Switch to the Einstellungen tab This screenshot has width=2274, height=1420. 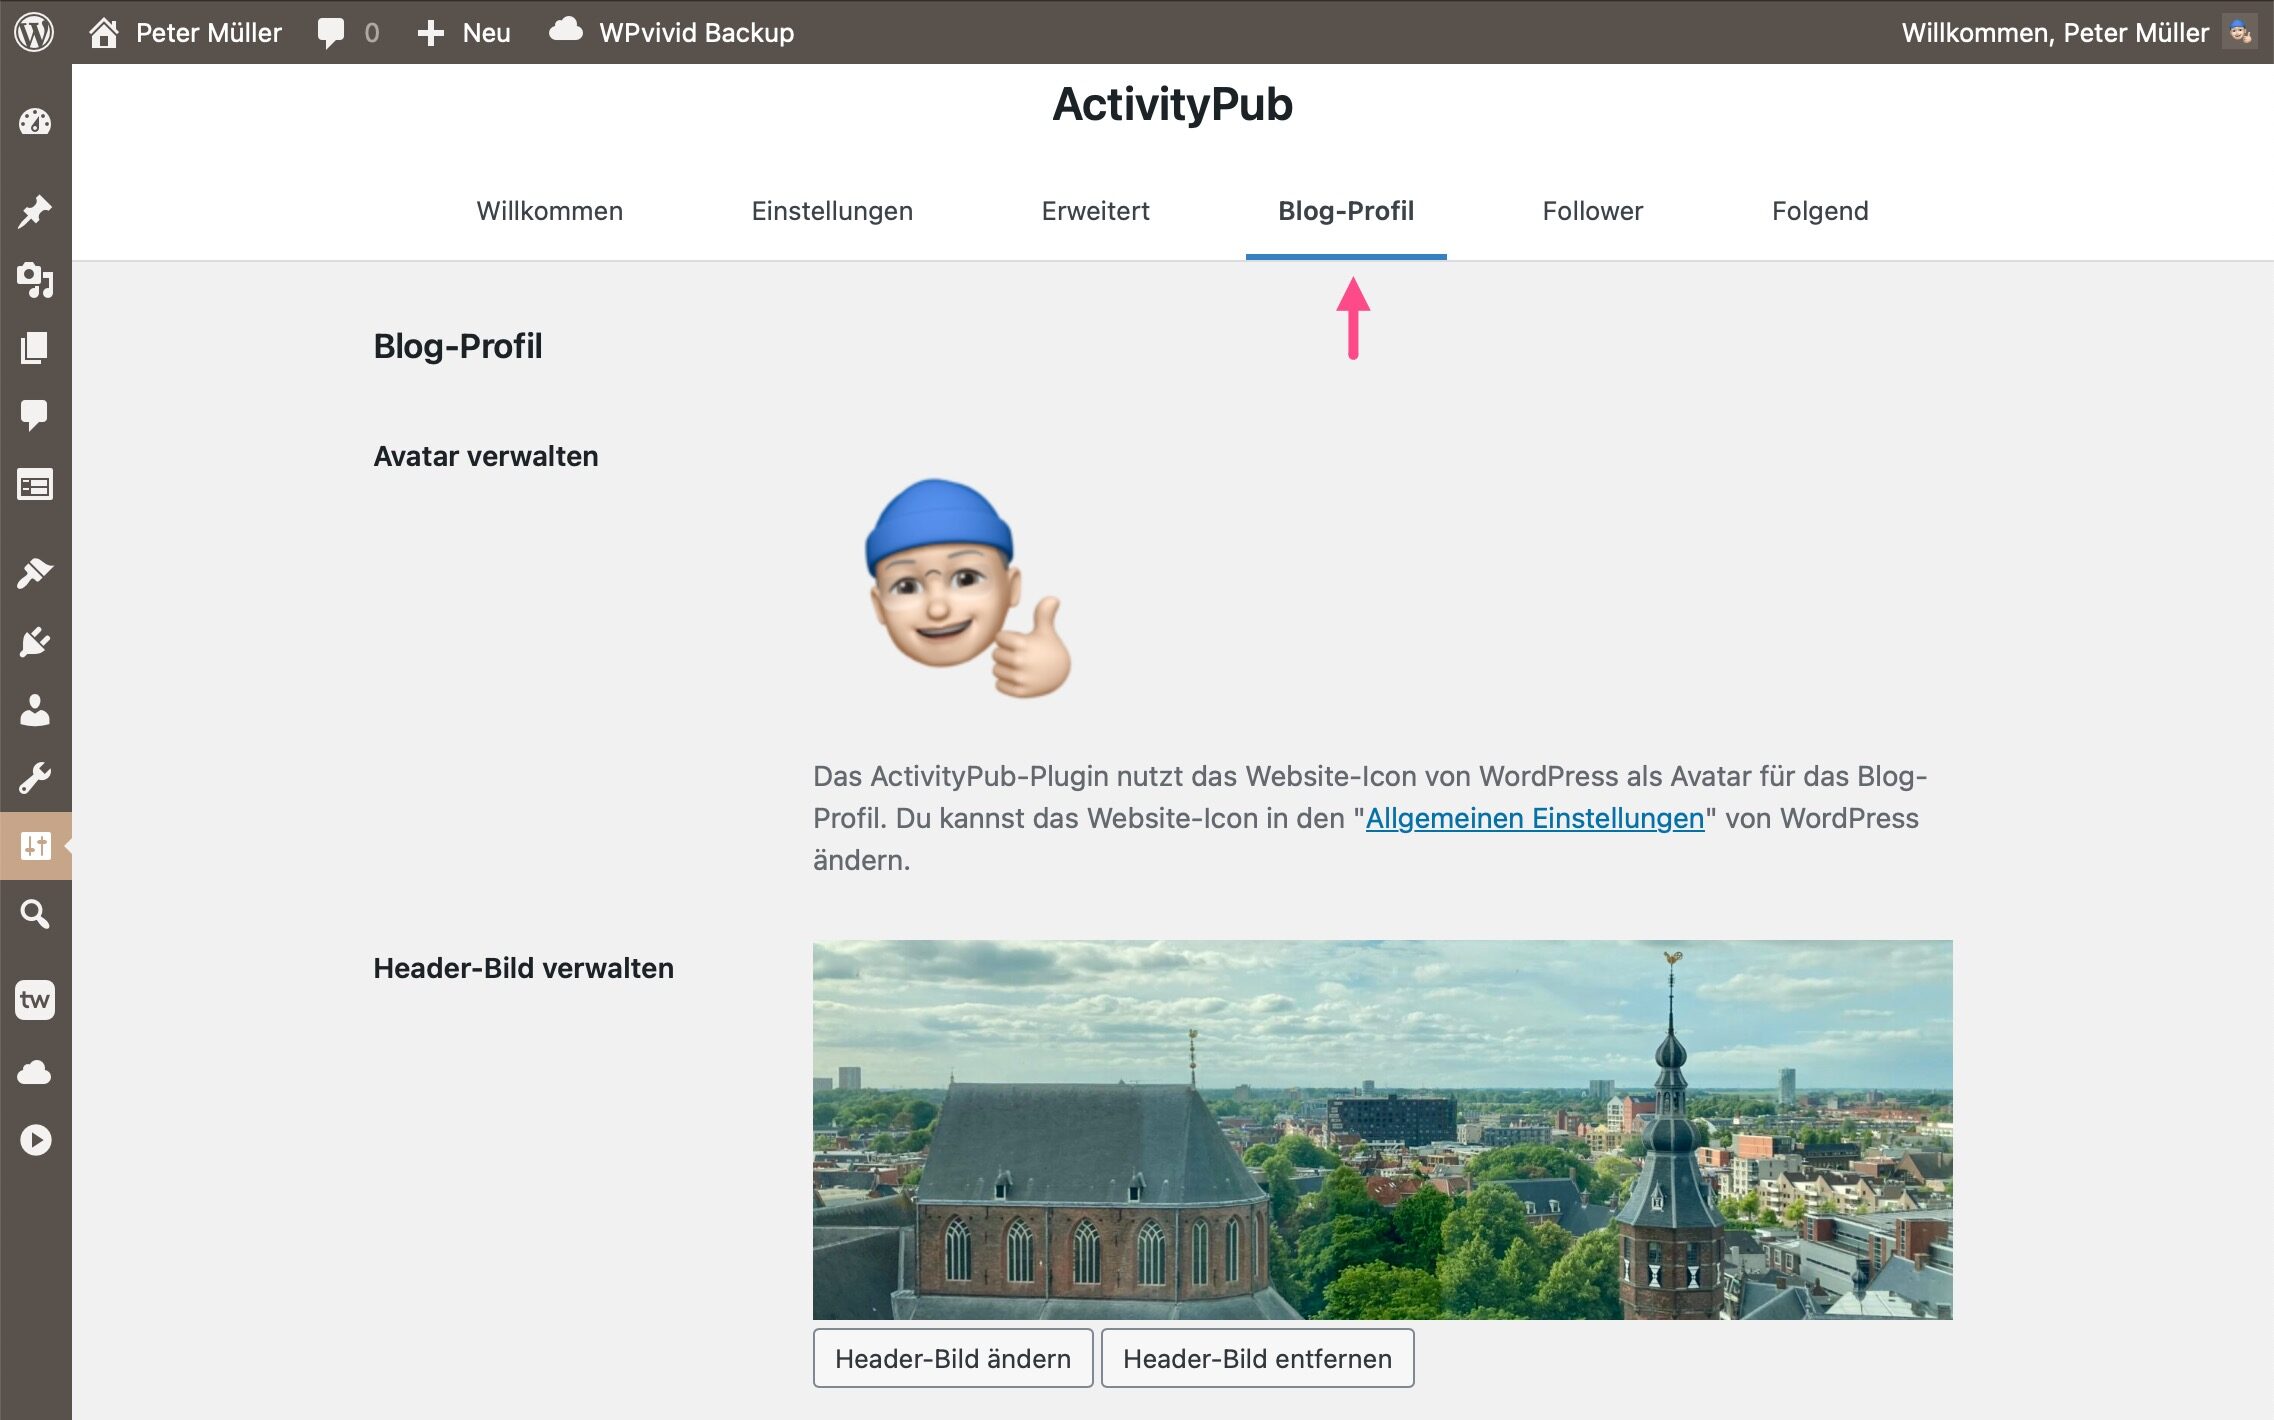tap(832, 211)
